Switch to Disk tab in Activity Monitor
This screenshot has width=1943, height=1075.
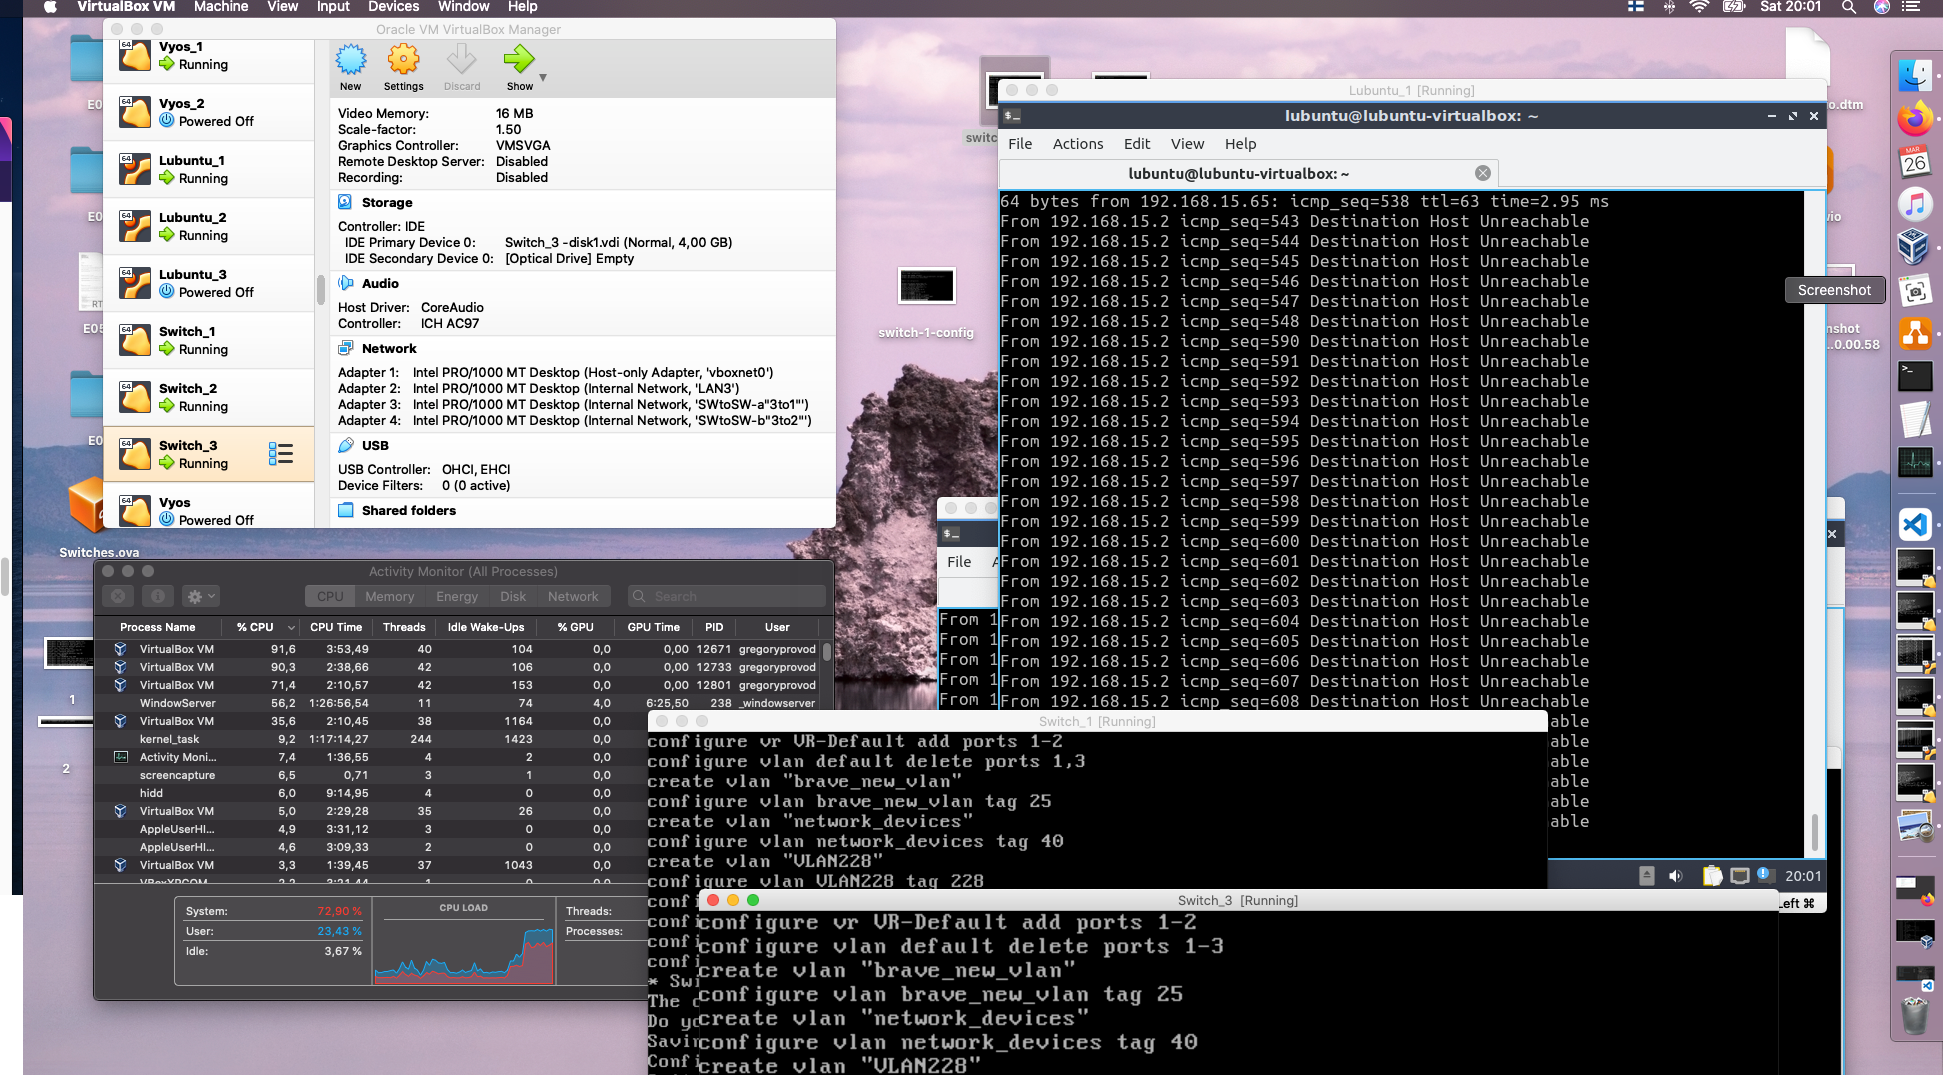513,596
